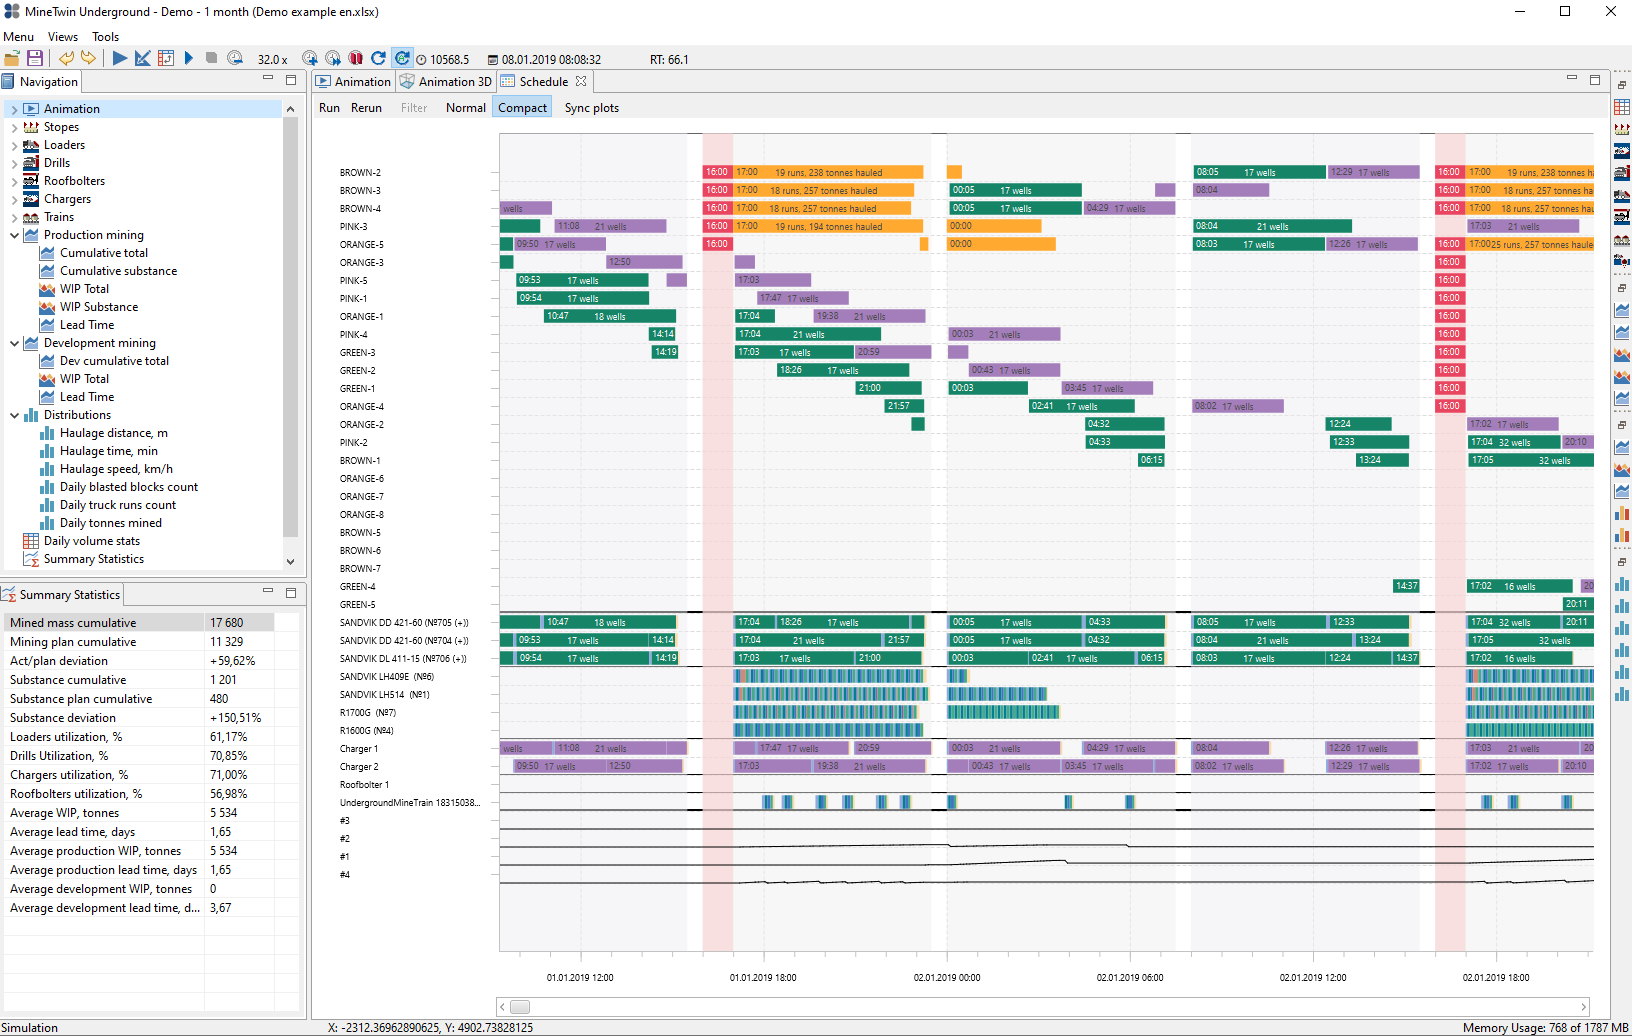Open the red flags icon in right sidebar
Image resolution: width=1632 pixels, height=1036 pixels.
tap(1622, 129)
